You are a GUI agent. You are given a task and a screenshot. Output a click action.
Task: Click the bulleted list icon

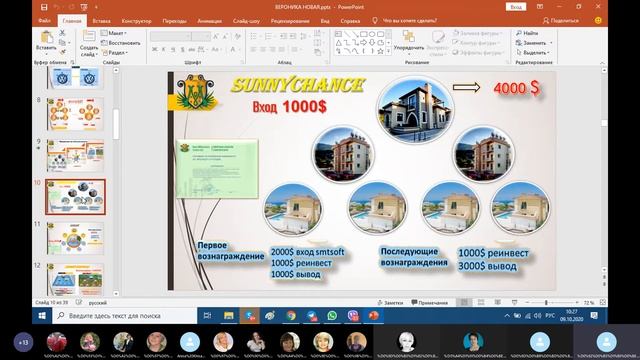[253, 37]
